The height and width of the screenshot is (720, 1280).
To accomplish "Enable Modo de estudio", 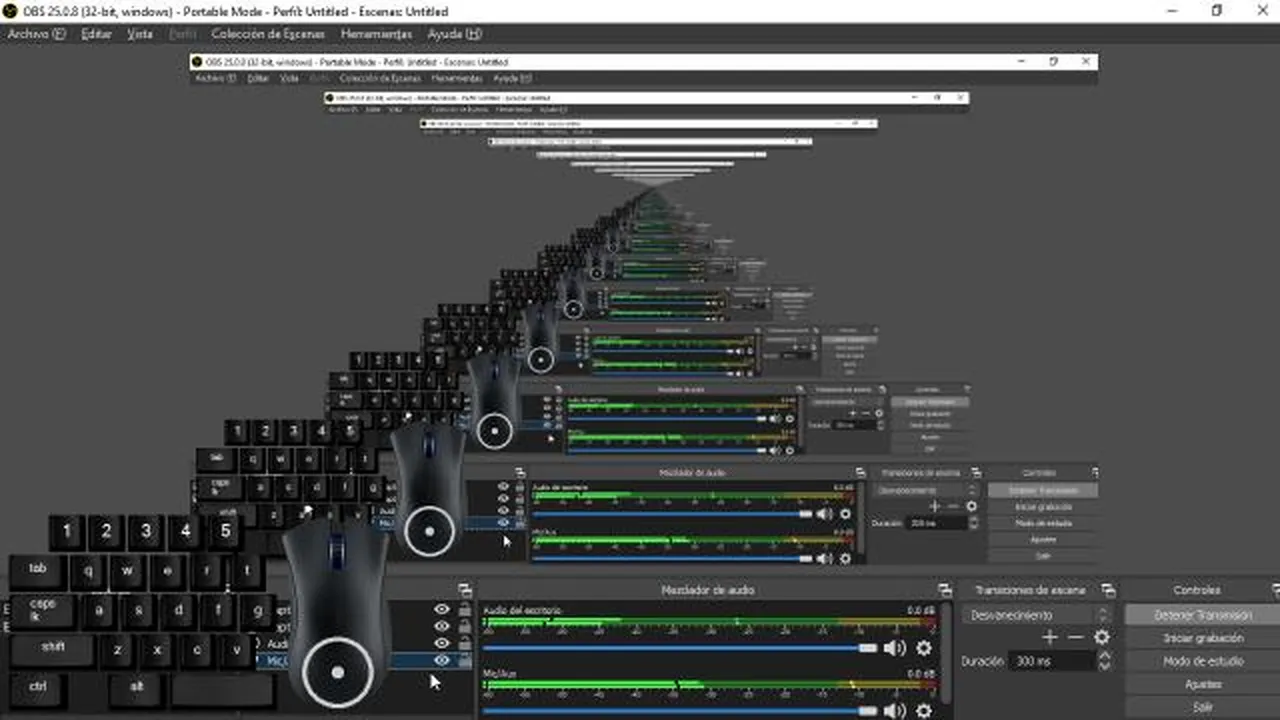I will [1203, 661].
